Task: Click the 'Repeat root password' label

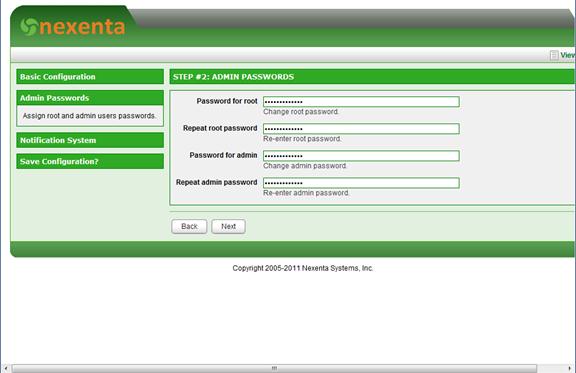Action: point(220,128)
